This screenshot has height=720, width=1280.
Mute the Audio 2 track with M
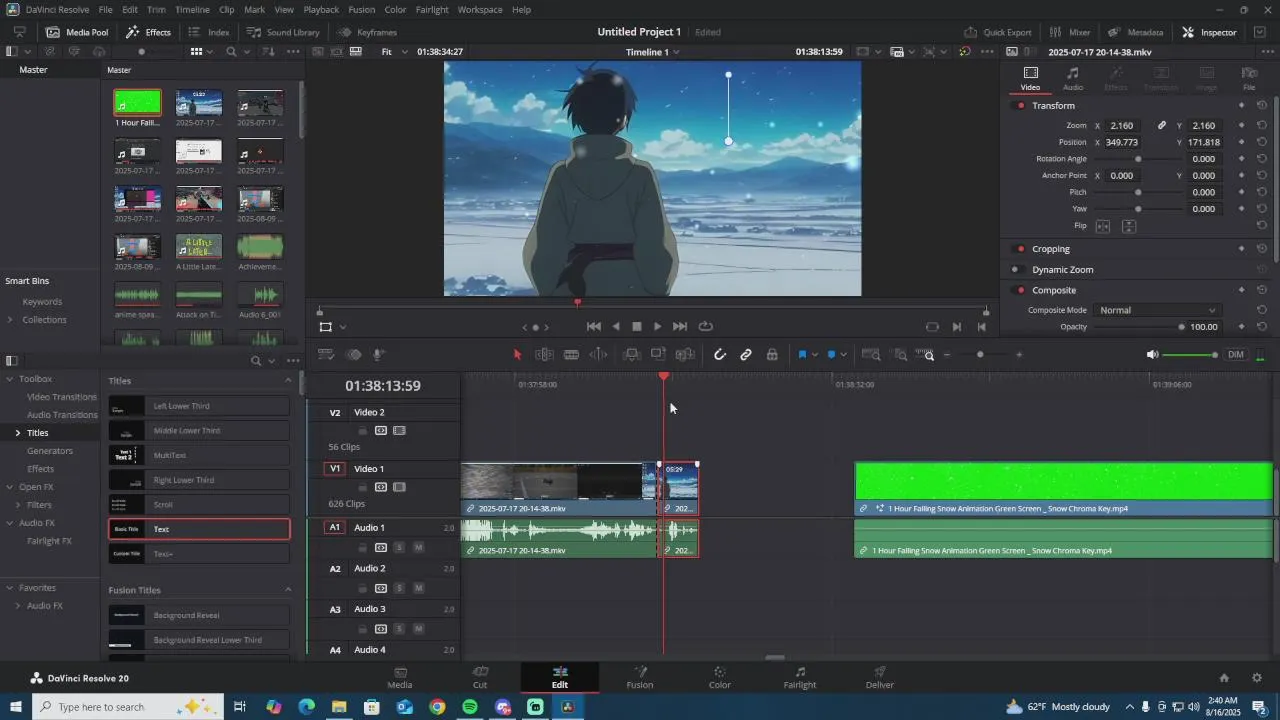(x=418, y=588)
